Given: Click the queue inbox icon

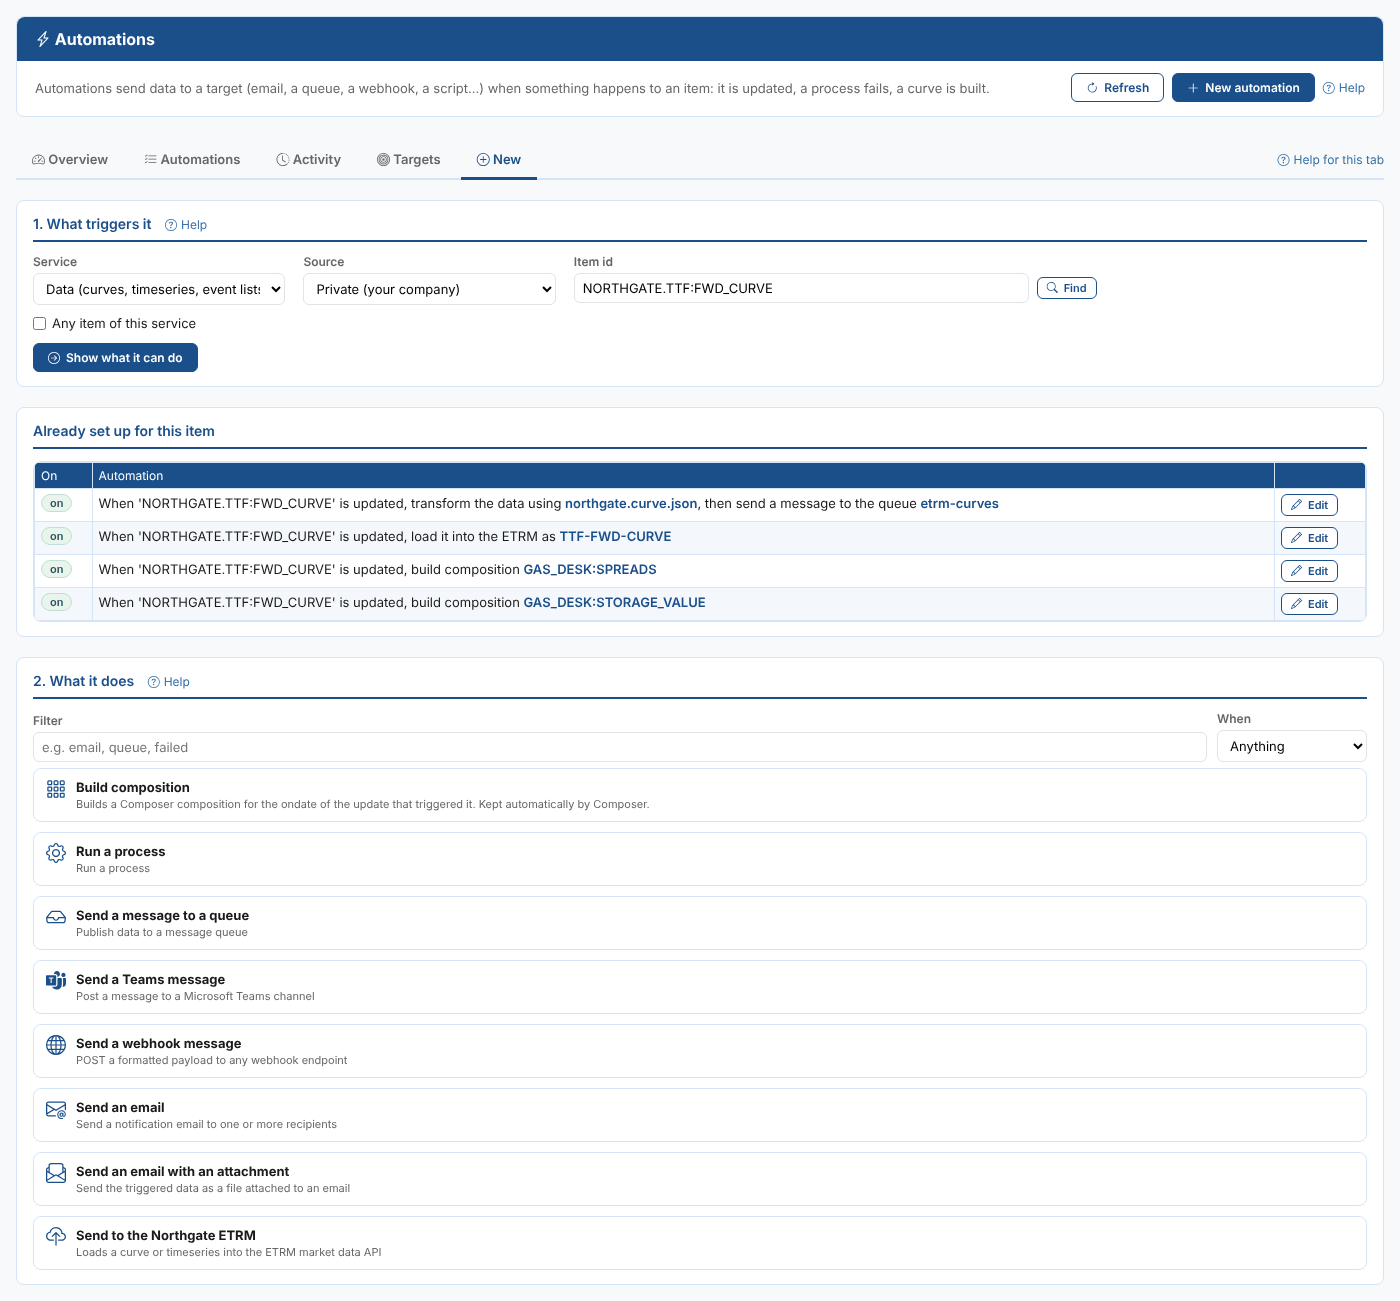Looking at the screenshot, I should [56, 917].
